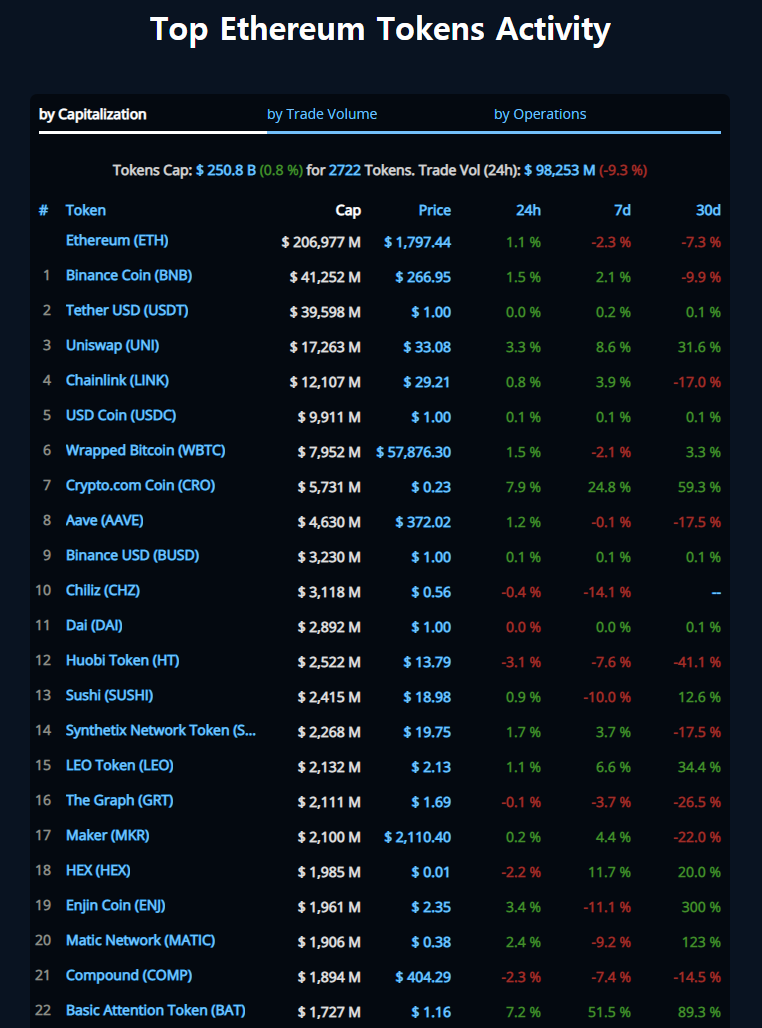Click Compound price $ 404.29
The image size is (762, 1028).
pyautogui.click(x=423, y=977)
